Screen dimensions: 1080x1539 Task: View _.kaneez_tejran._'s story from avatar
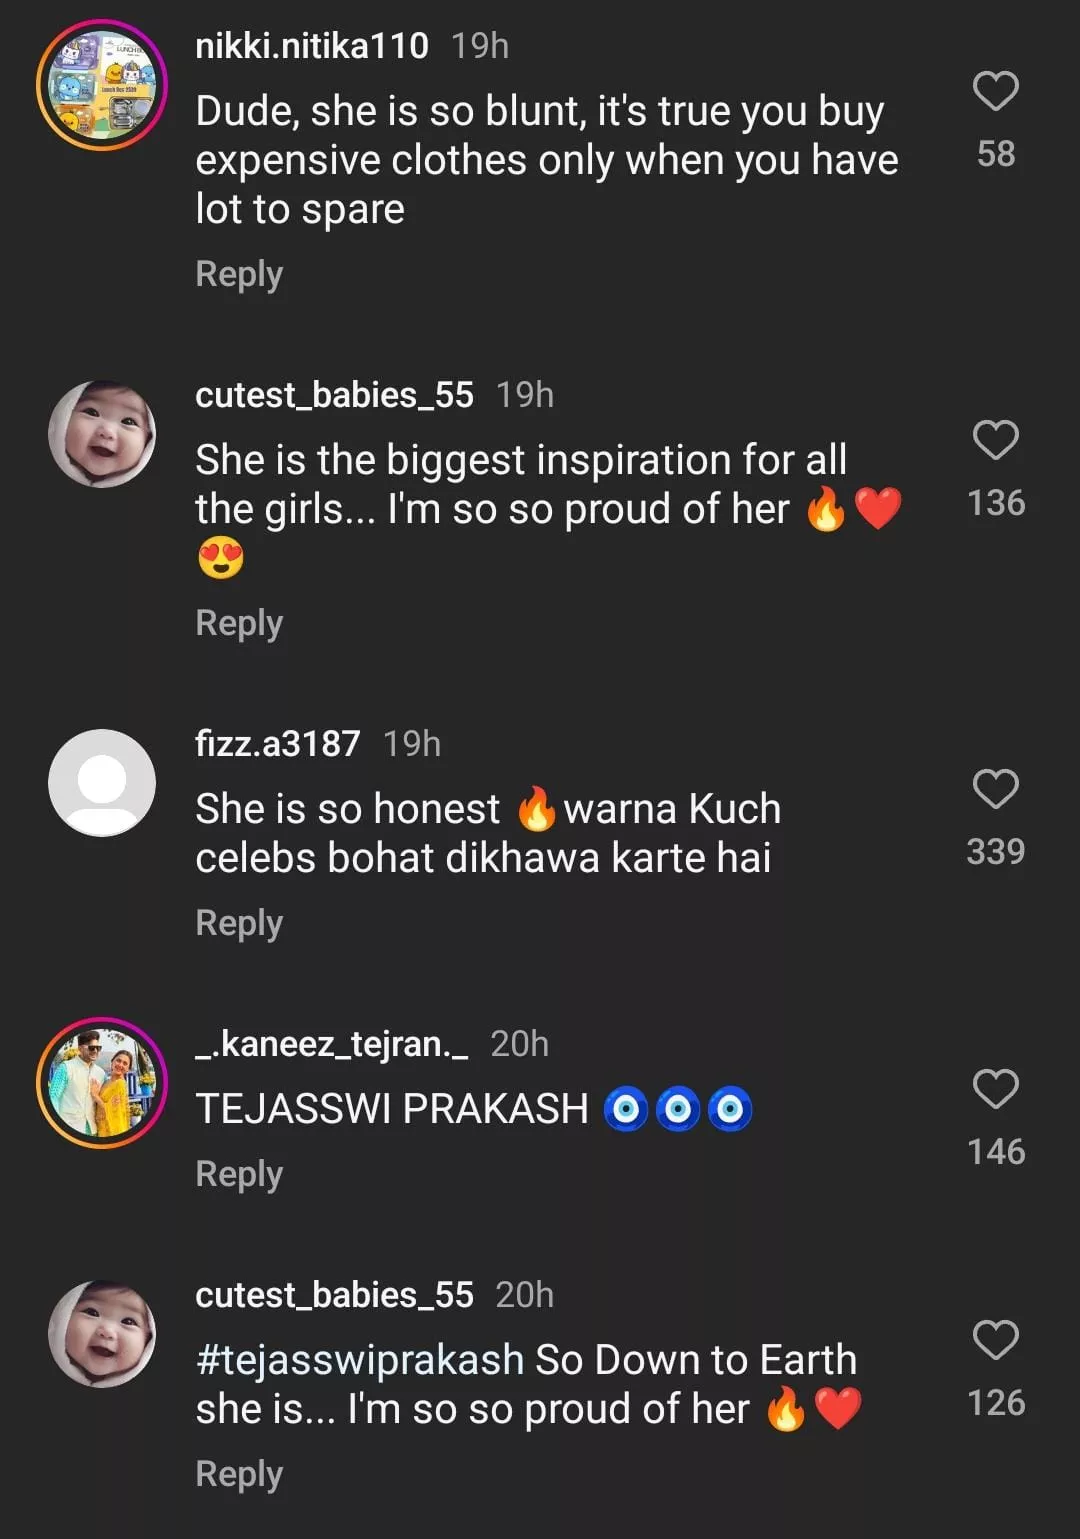[102, 1083]
